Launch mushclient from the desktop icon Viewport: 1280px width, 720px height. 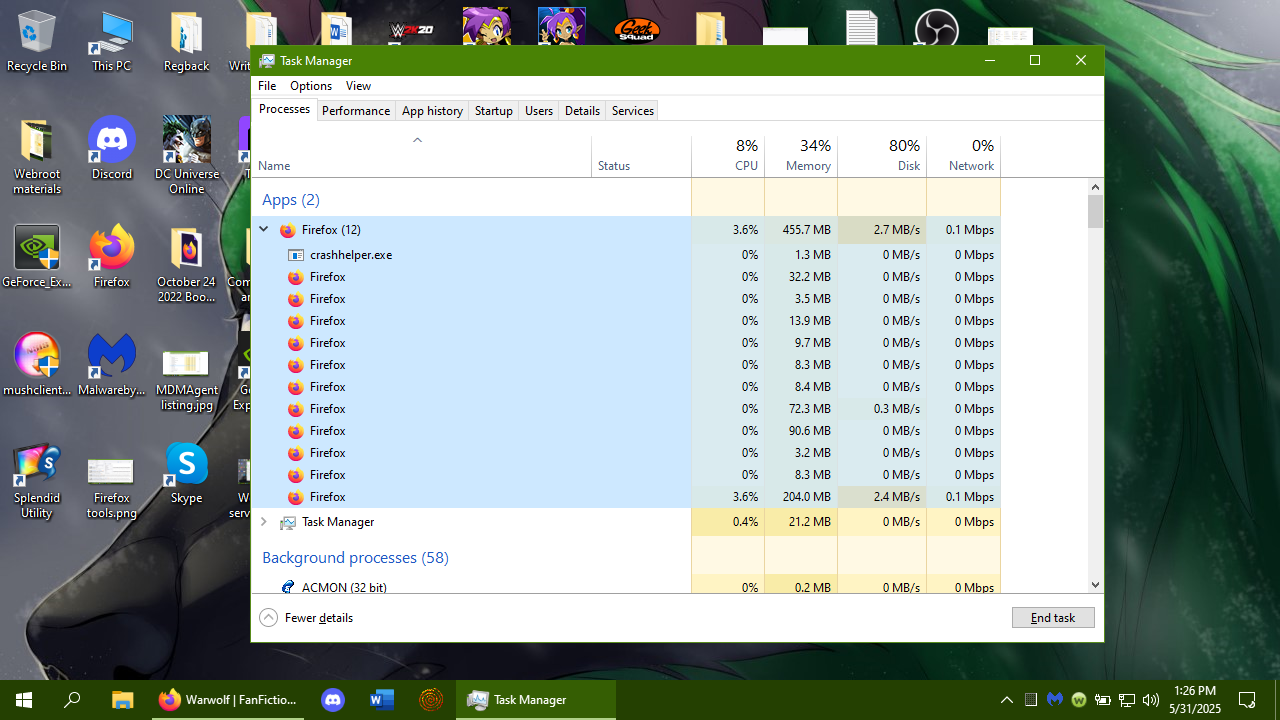pyautogui.click(x=37, y=364)
